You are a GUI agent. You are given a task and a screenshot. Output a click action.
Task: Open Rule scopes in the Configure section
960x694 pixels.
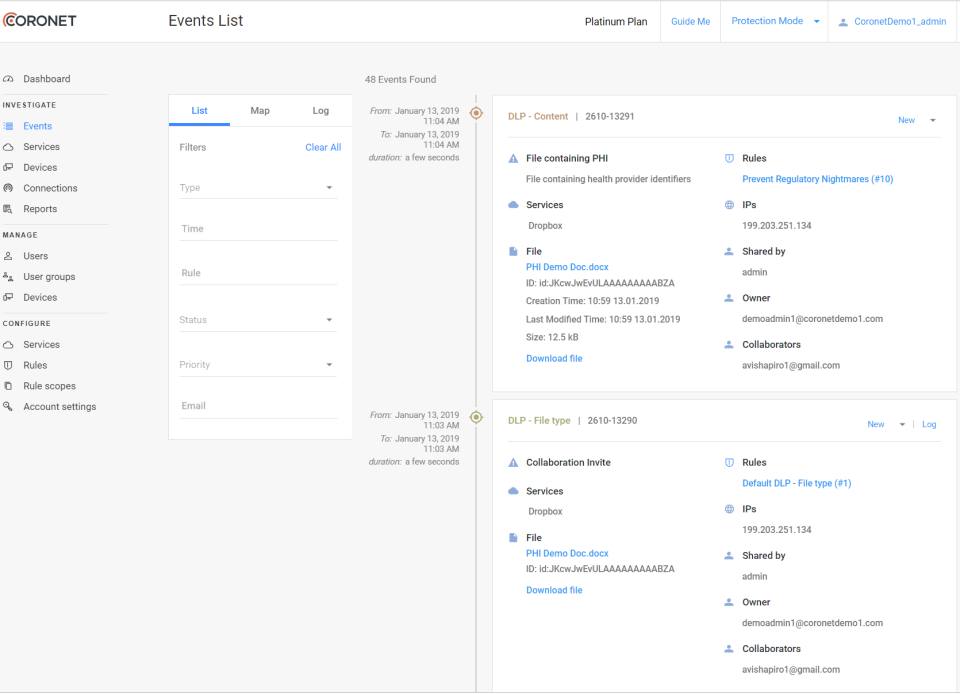(50, 386)
